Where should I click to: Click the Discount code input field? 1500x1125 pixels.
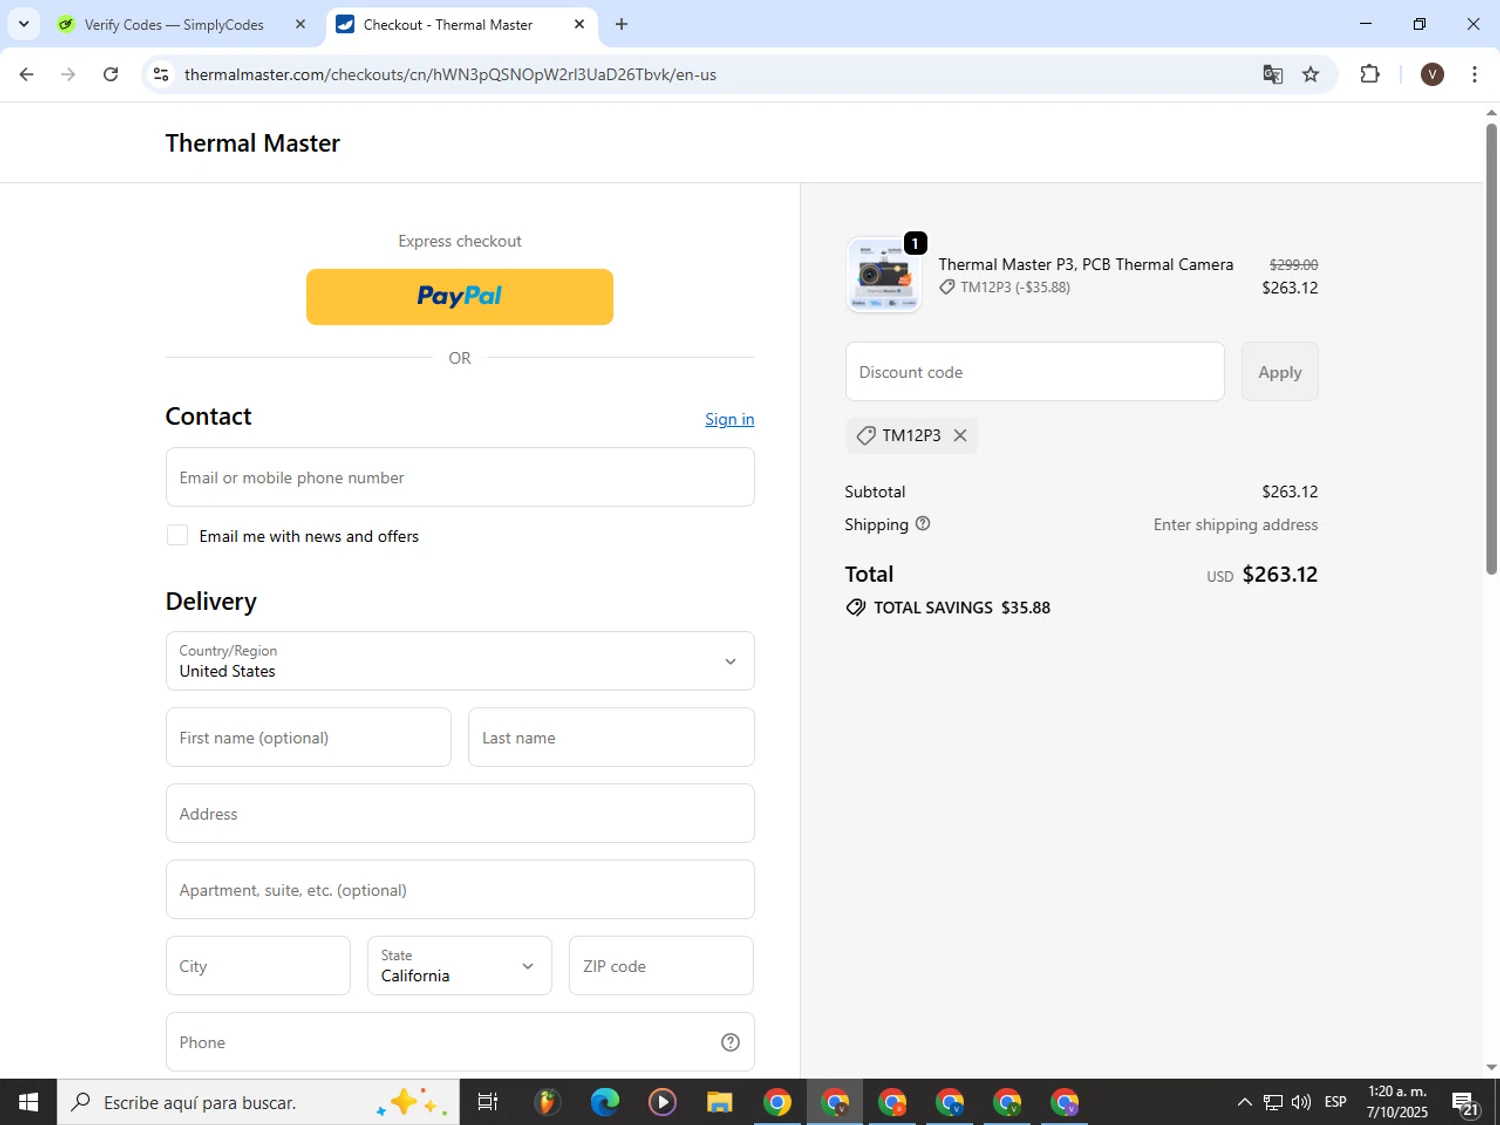pos(1034,372)
